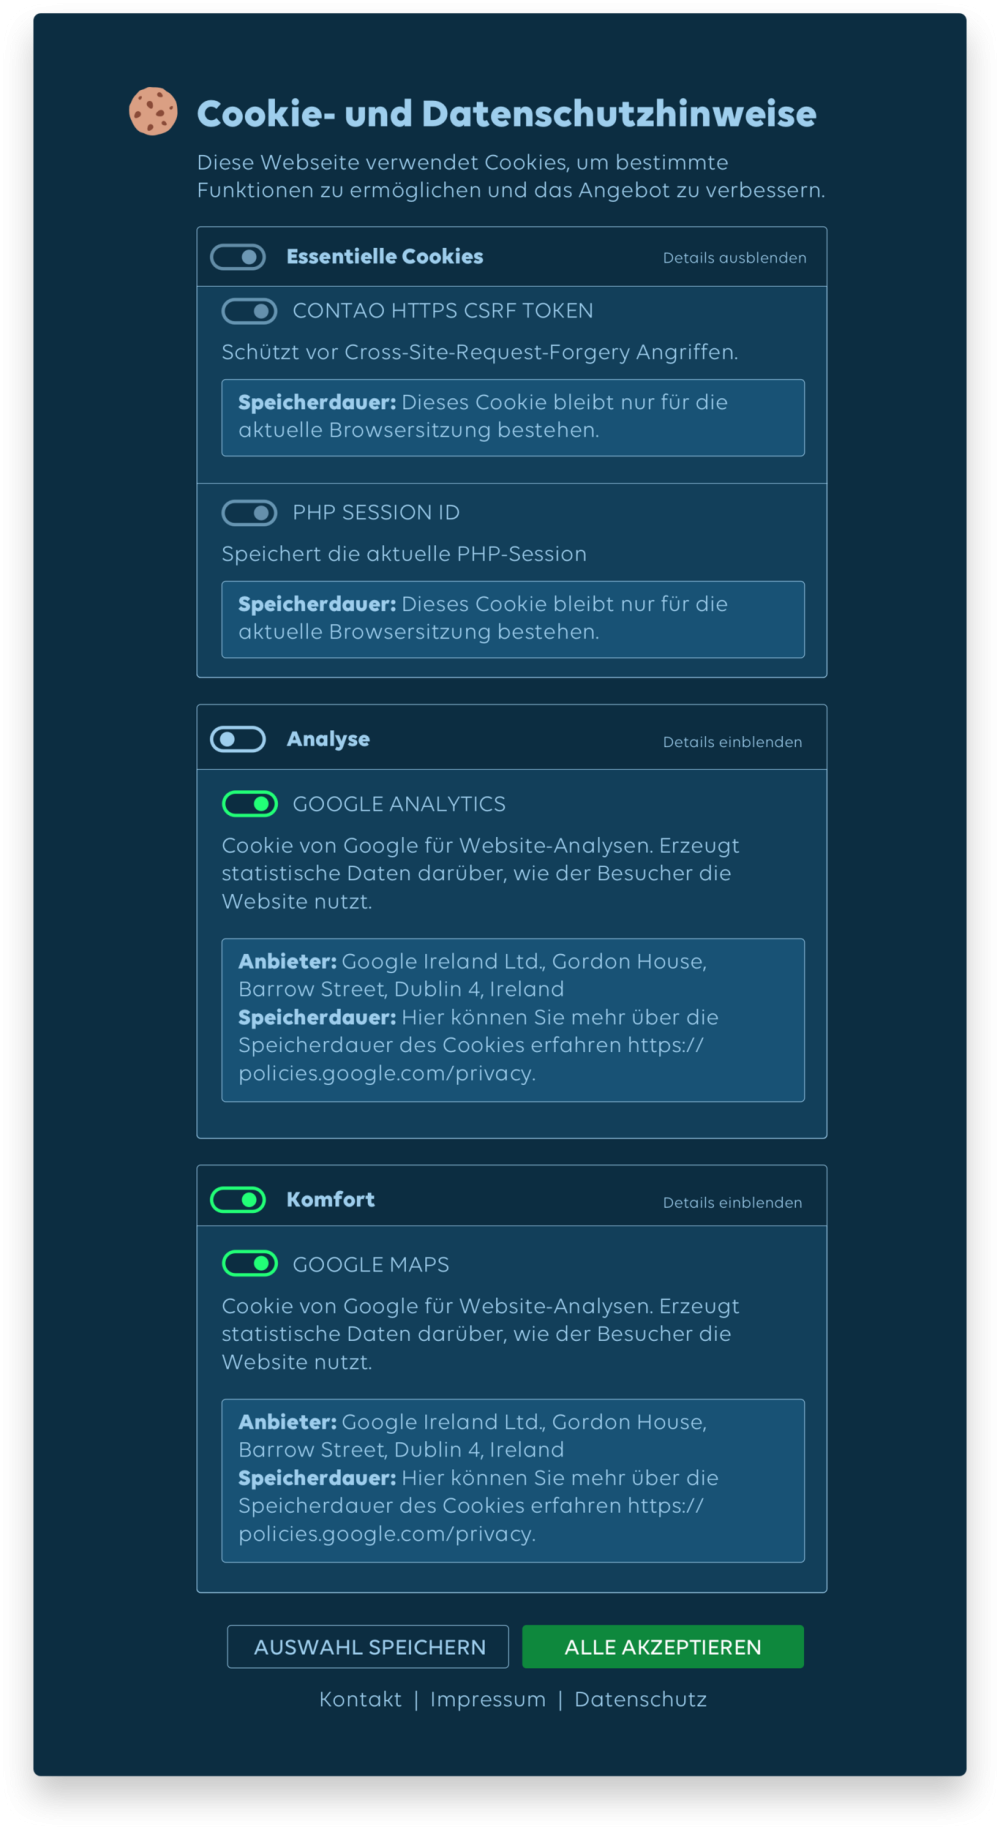This screenshot has height=1829, width=1000.
Task: Open the Kontakt link
Action: click(360, 1700)
